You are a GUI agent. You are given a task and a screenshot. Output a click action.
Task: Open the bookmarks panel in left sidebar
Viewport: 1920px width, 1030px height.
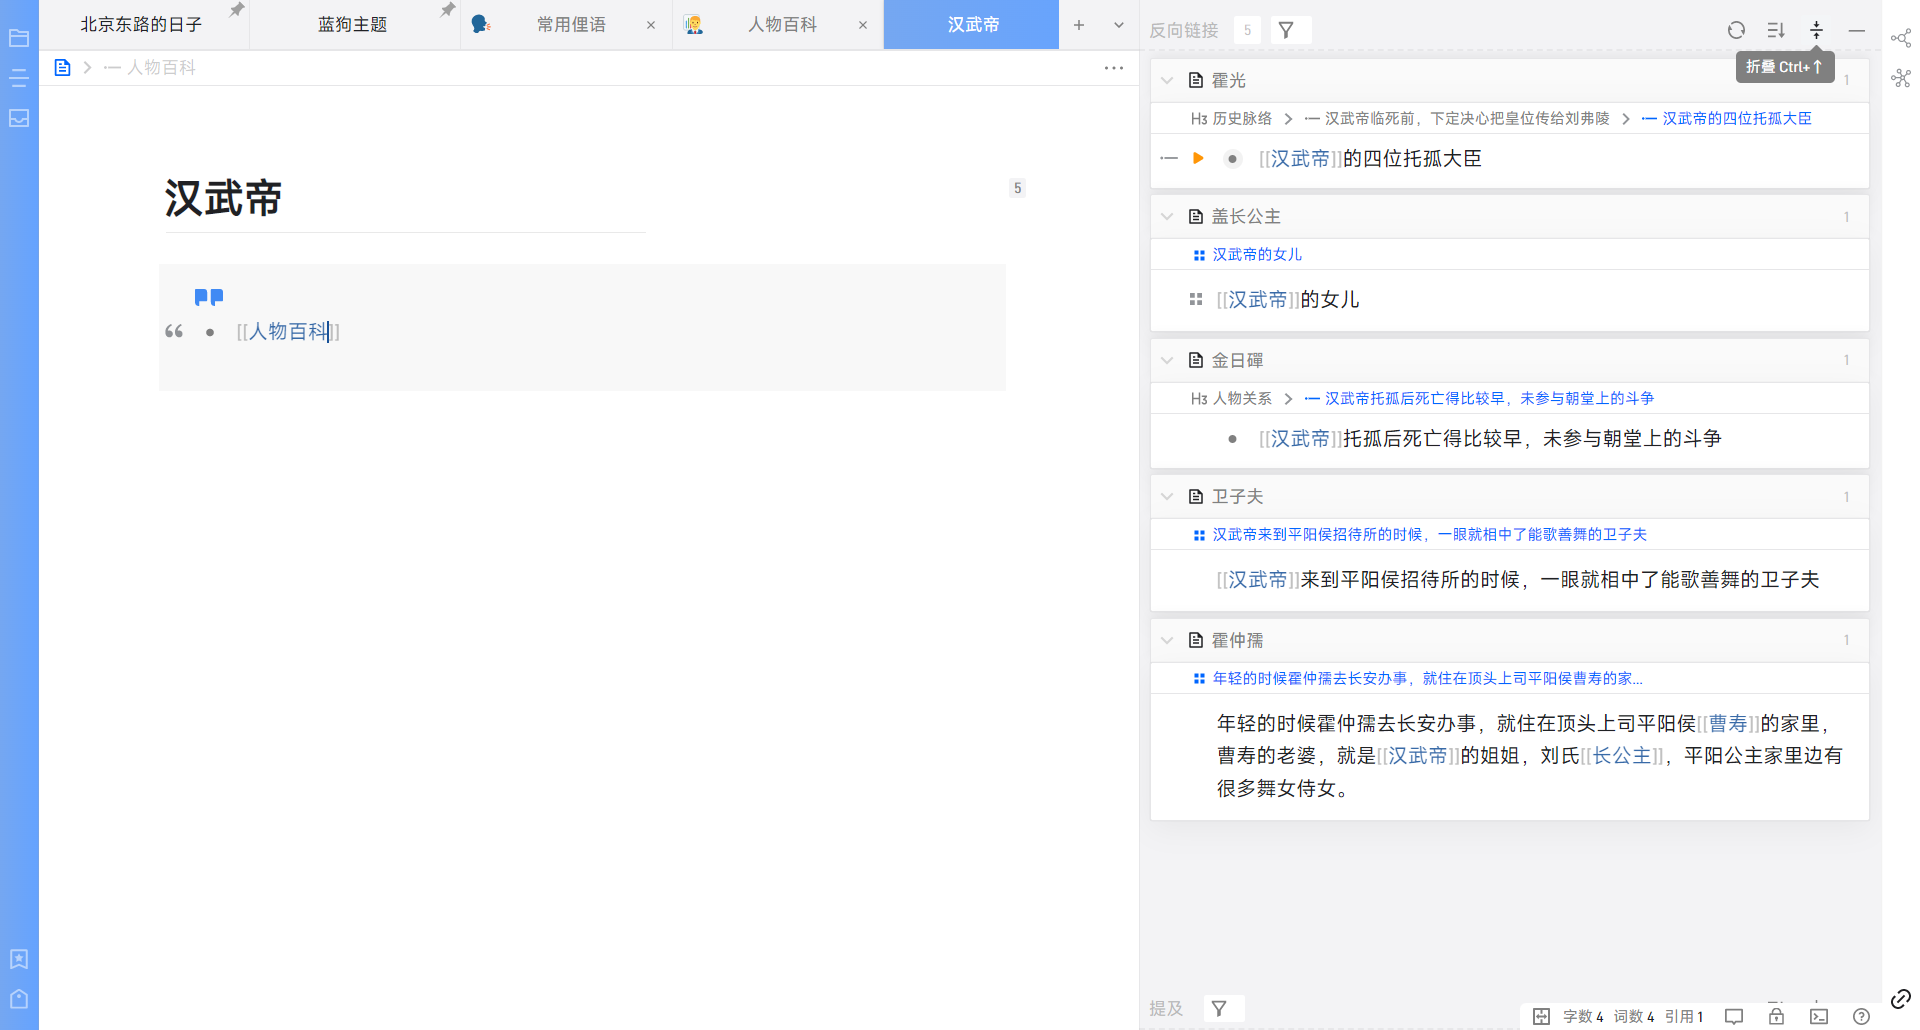point(19,959)
